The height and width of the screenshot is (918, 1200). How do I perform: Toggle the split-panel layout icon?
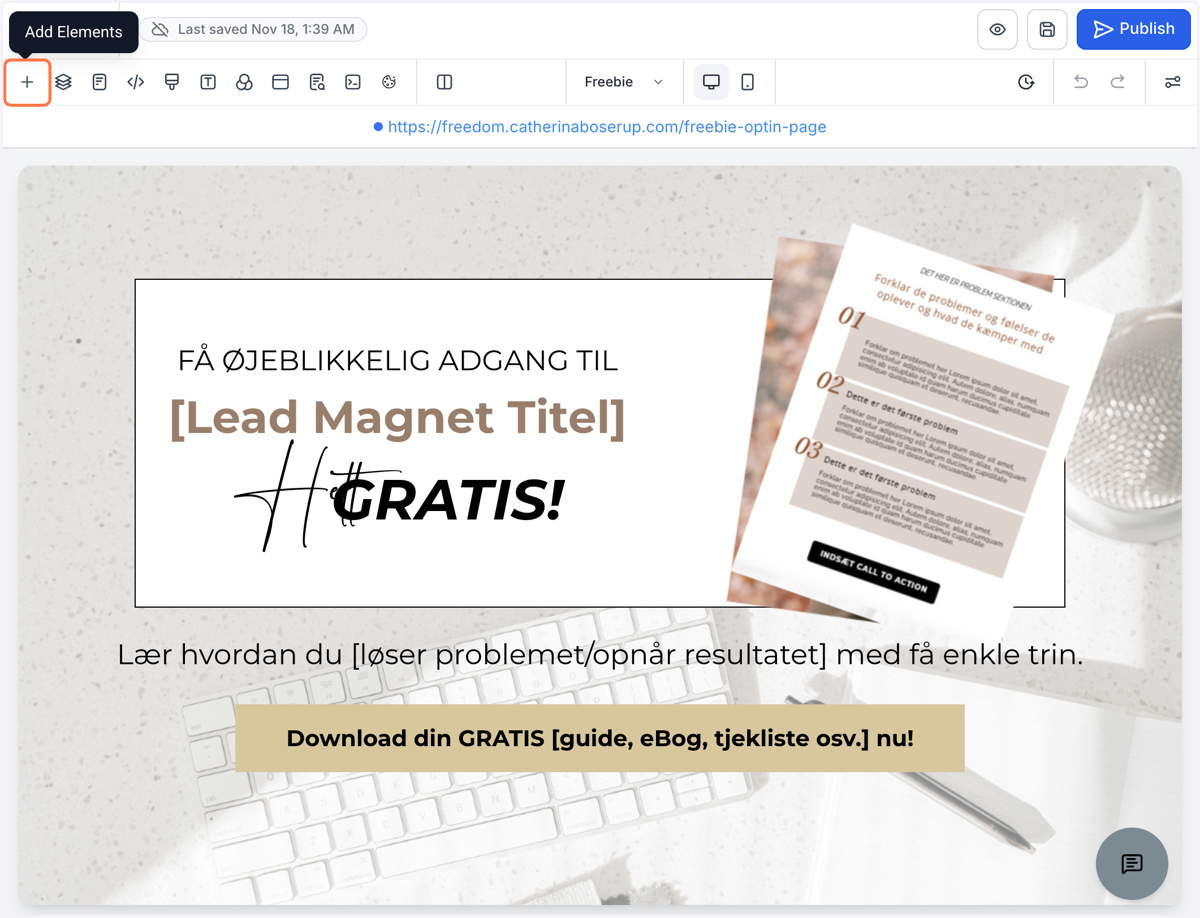[x=445, y=82]
